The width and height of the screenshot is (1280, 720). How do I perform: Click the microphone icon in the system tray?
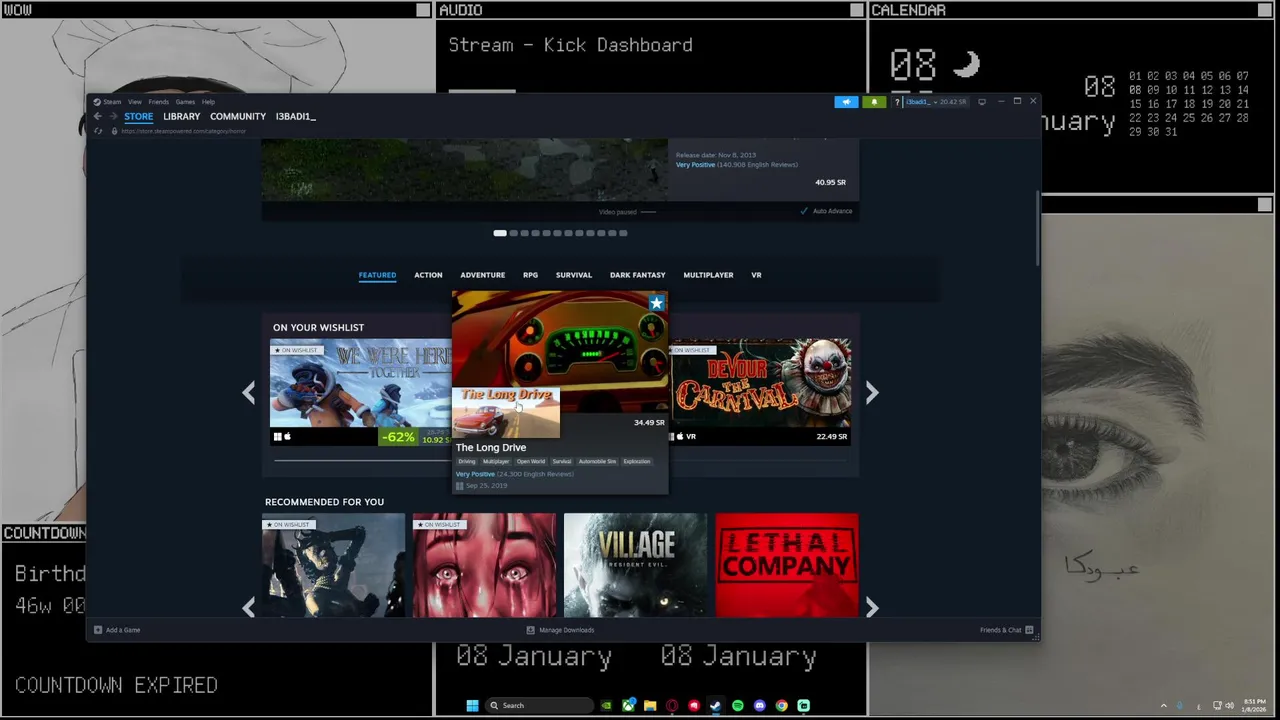pyautogui.click(x=1180, y=705)
